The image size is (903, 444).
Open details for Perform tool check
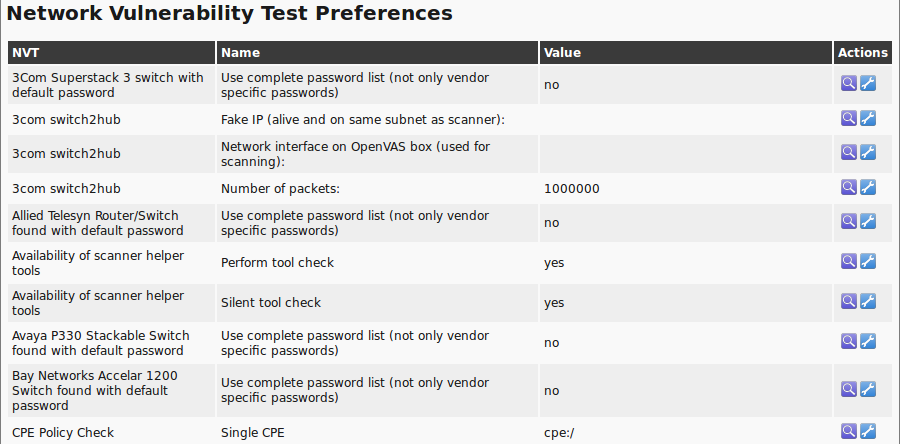pos(848,262)
